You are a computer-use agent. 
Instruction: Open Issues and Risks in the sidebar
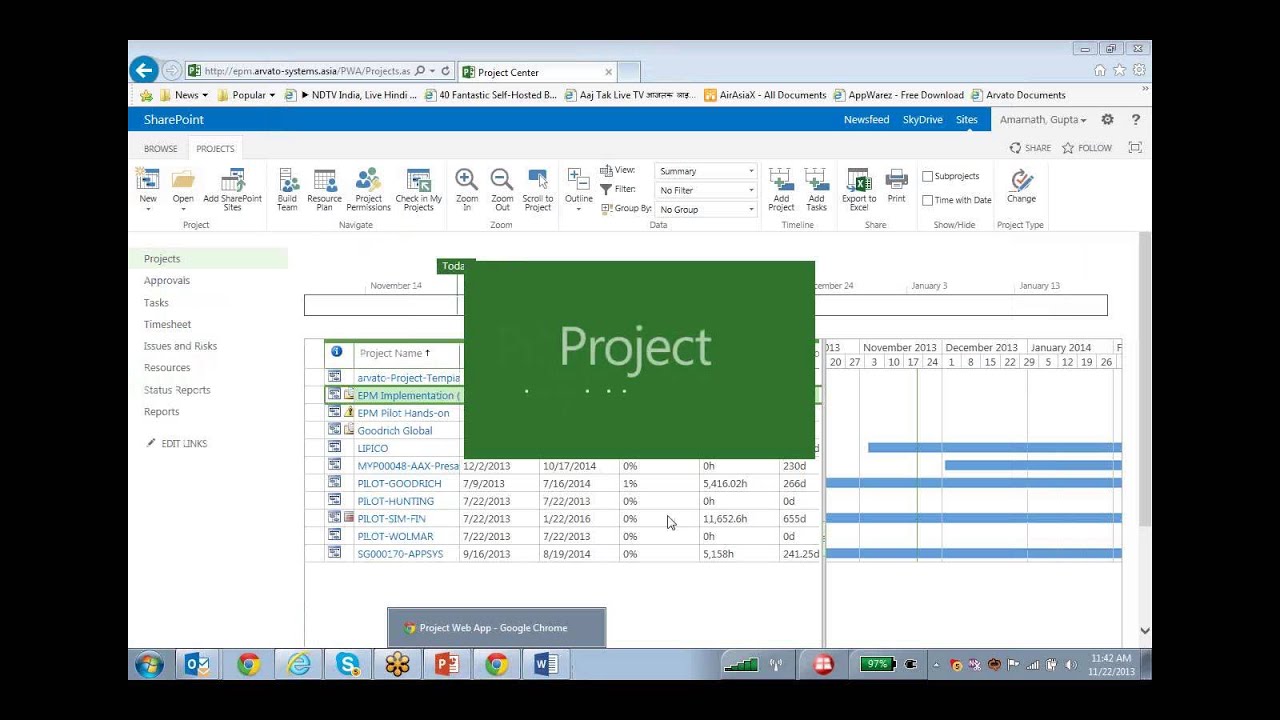(x=180, y=346)
